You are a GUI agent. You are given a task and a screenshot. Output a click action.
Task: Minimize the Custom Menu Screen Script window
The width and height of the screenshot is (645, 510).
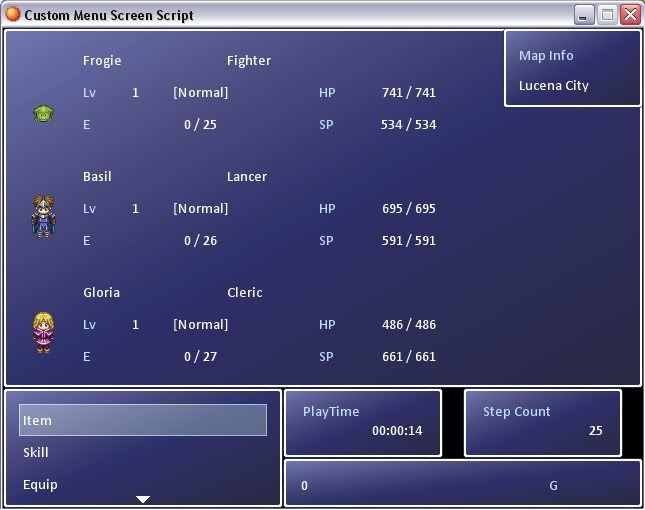[x=584, y=15]
